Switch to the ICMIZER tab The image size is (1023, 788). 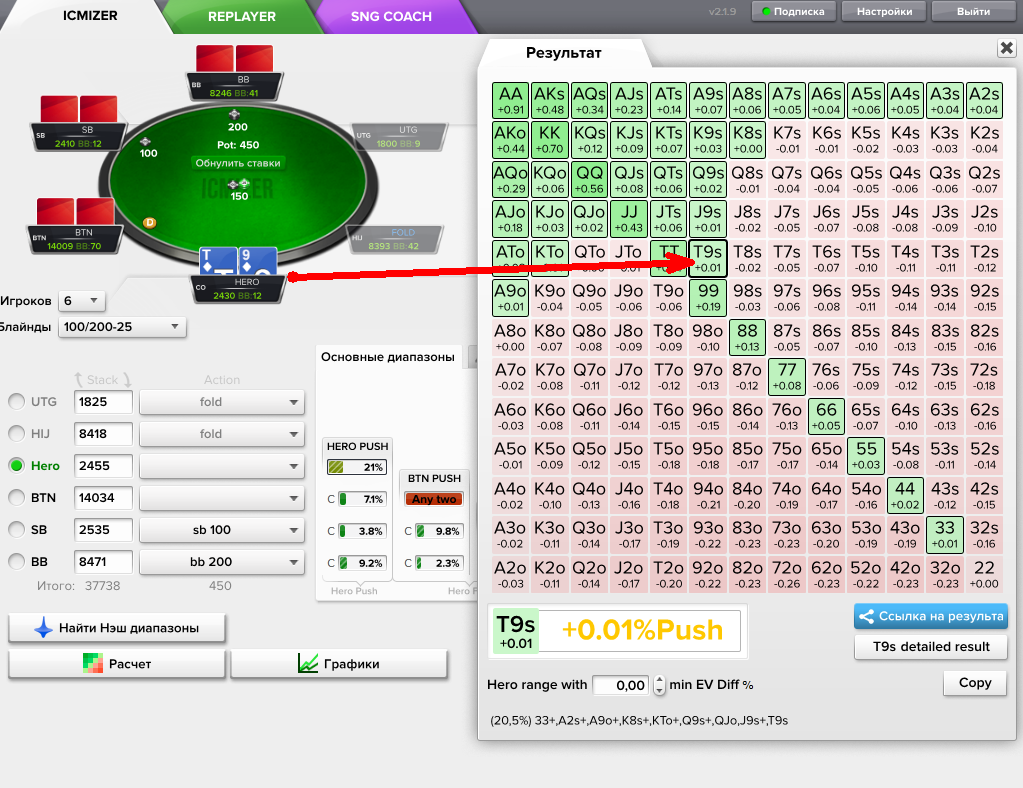[x=90, y=16]
